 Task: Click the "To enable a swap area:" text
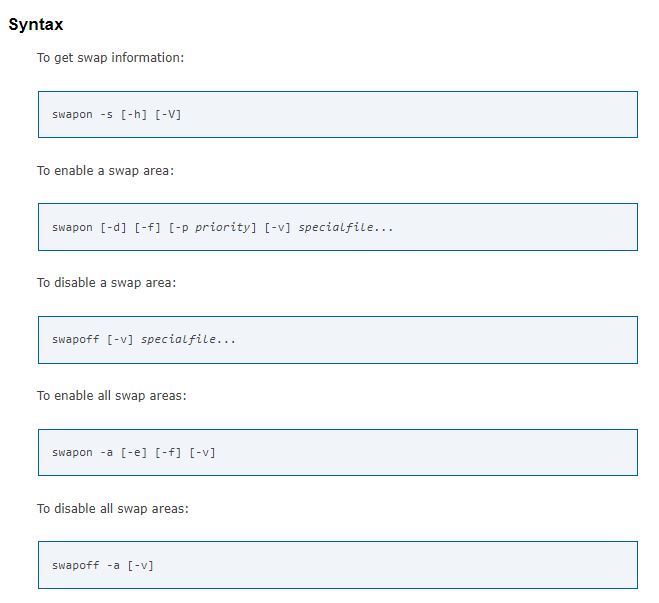pos(105,171)
